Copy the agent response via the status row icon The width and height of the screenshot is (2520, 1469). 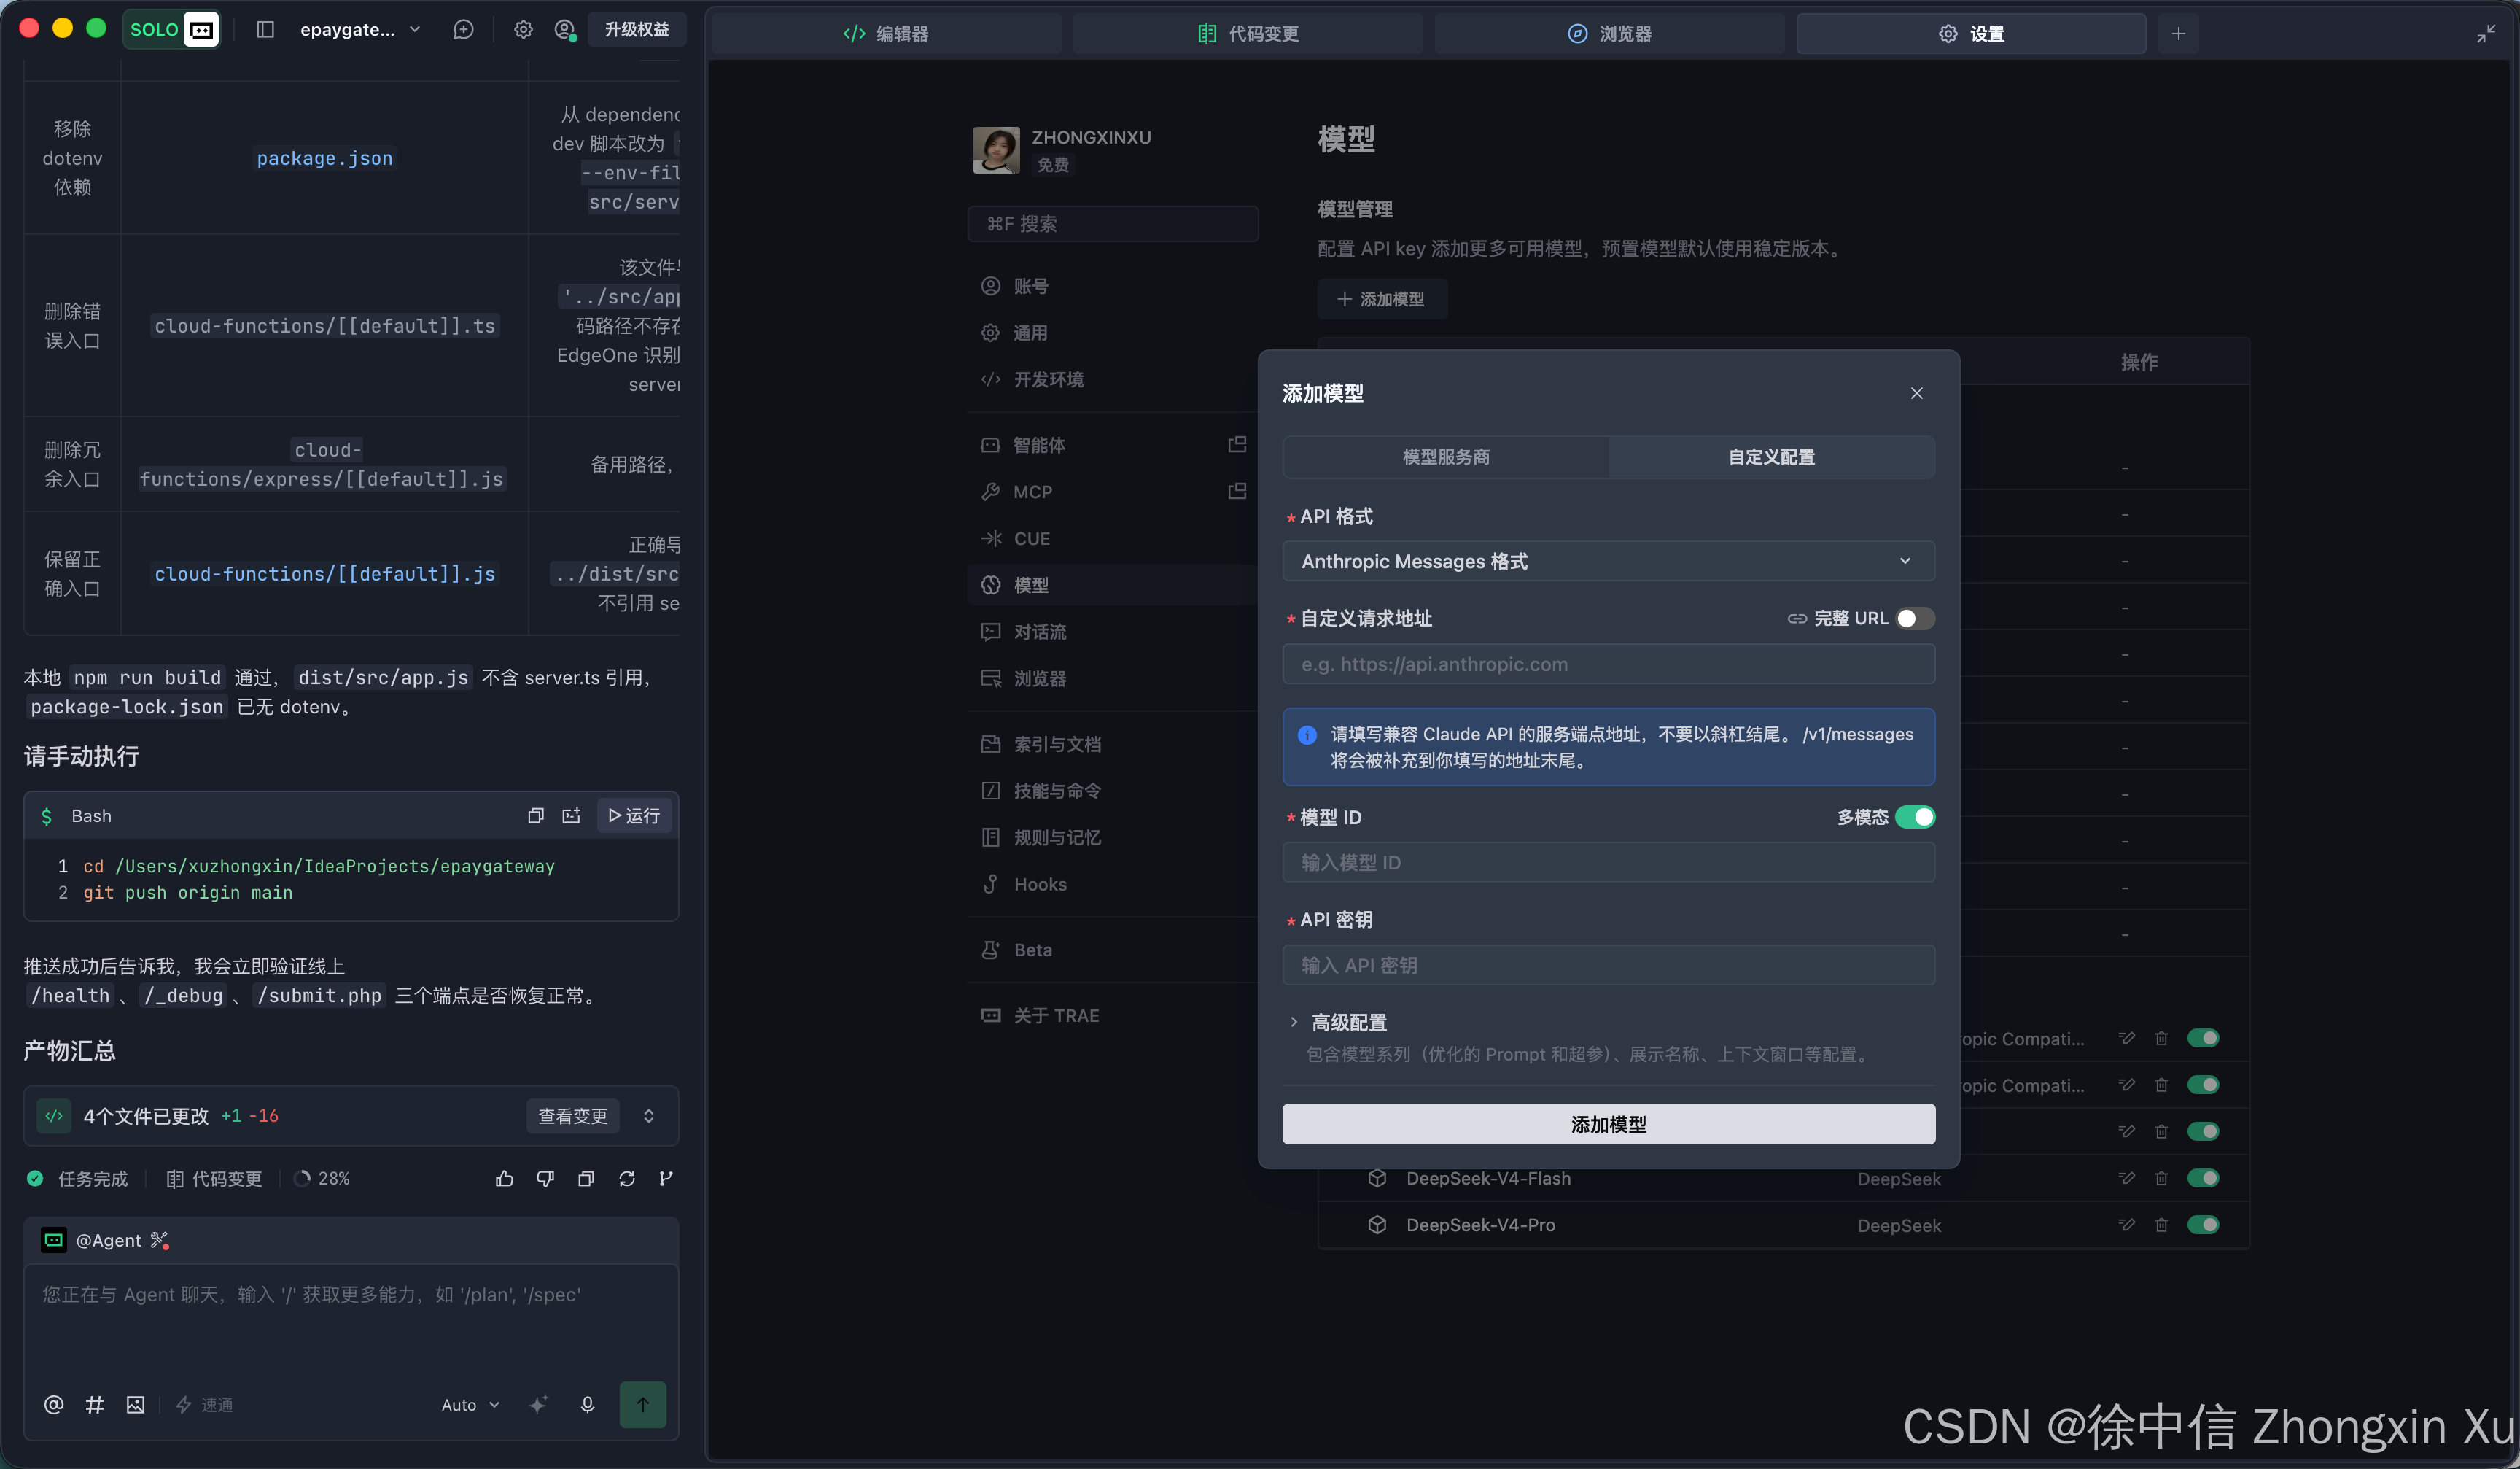coord(586,1179)
